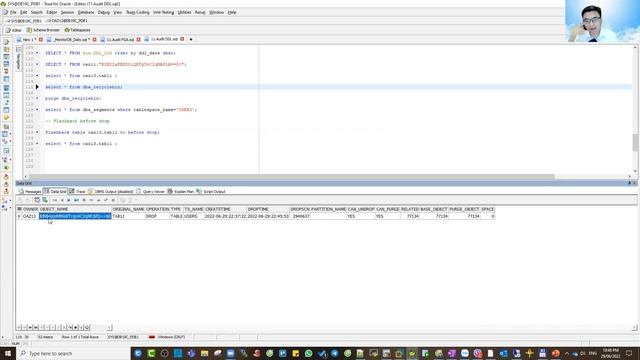The height and width of the screenshot is (360, 640).
Task: Open WhatsApp from the taskbar
Action: (x=309, y=353)
